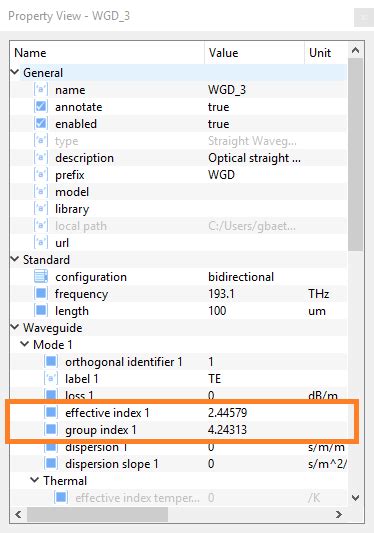The image size is (374, 533).
Task: Click the number icon beside effective index temperature
Action: pos(61,497)
